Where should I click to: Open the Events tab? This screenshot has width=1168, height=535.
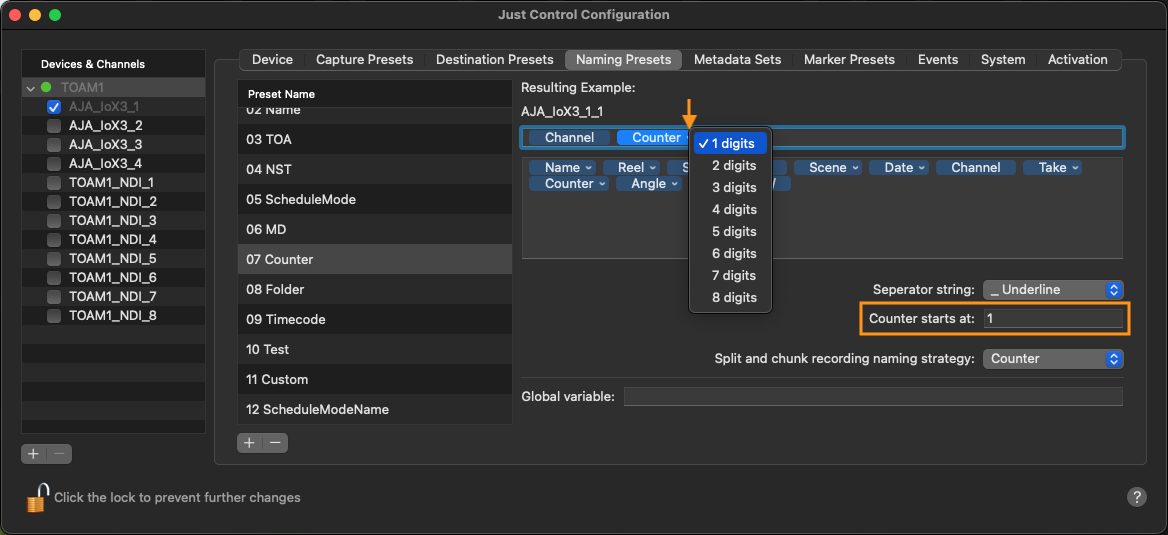(938, 60)
